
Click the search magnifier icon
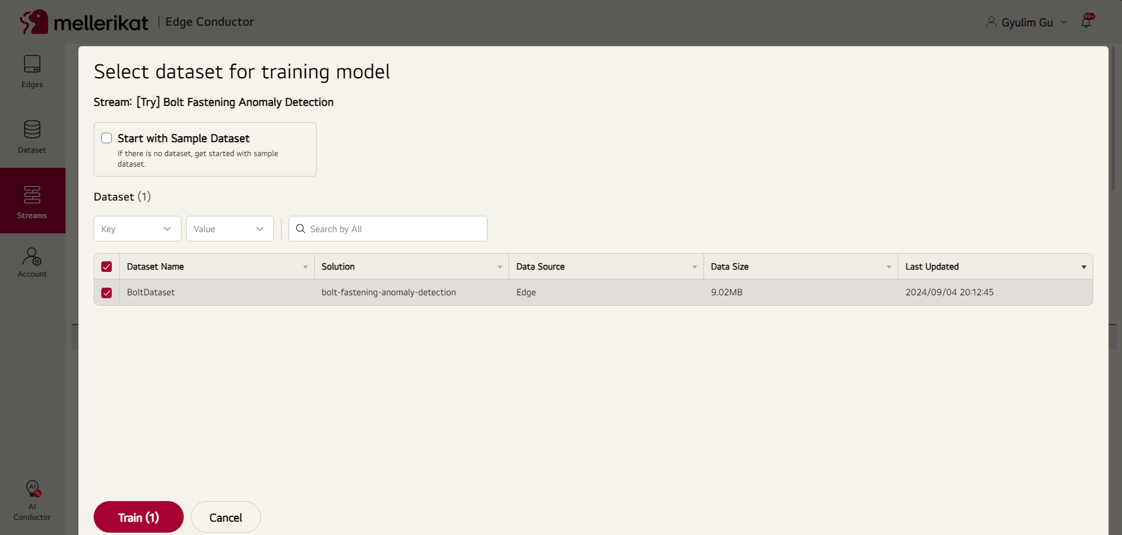[301, 229]
